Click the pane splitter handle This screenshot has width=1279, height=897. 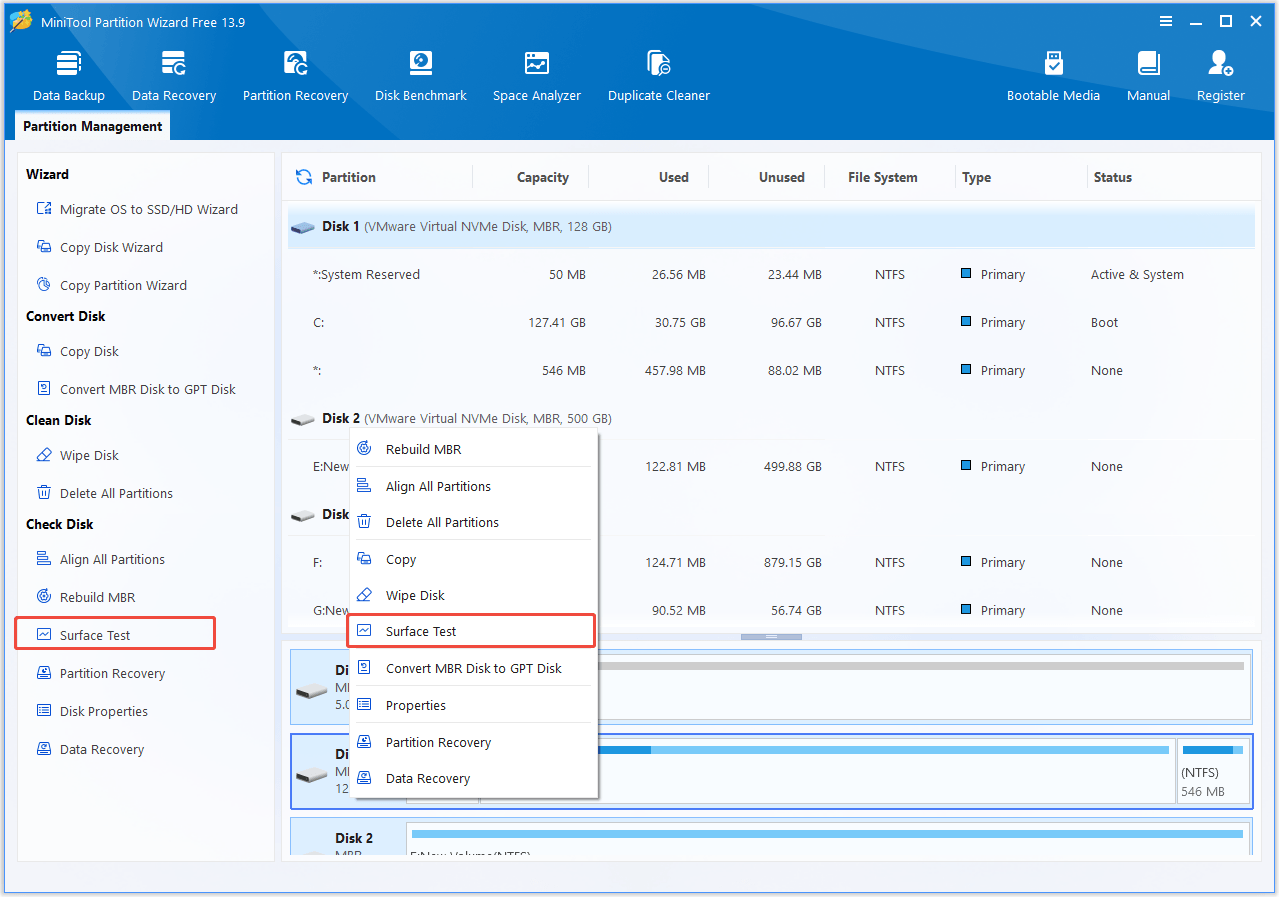(x=771, y=637)
